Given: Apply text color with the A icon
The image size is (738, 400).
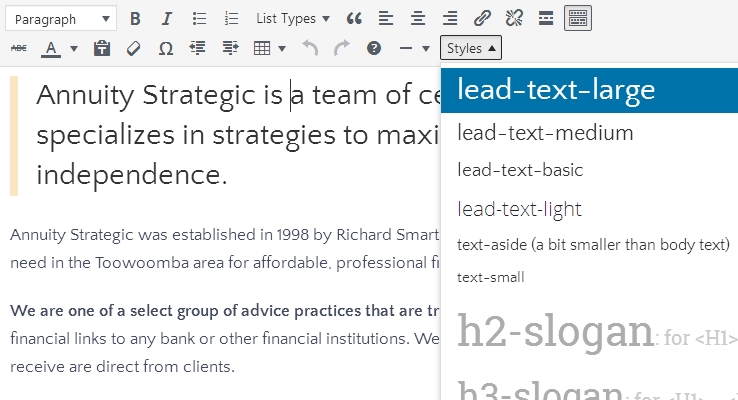Looking at the screenshot, I should [x=51, y=48].
